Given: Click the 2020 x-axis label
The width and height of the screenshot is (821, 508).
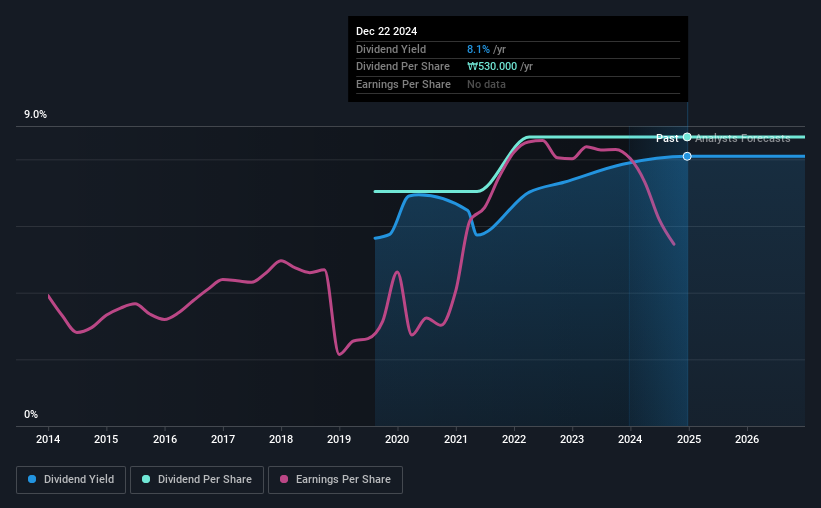Looking at the screenshot, I should [x=397, y=439].
